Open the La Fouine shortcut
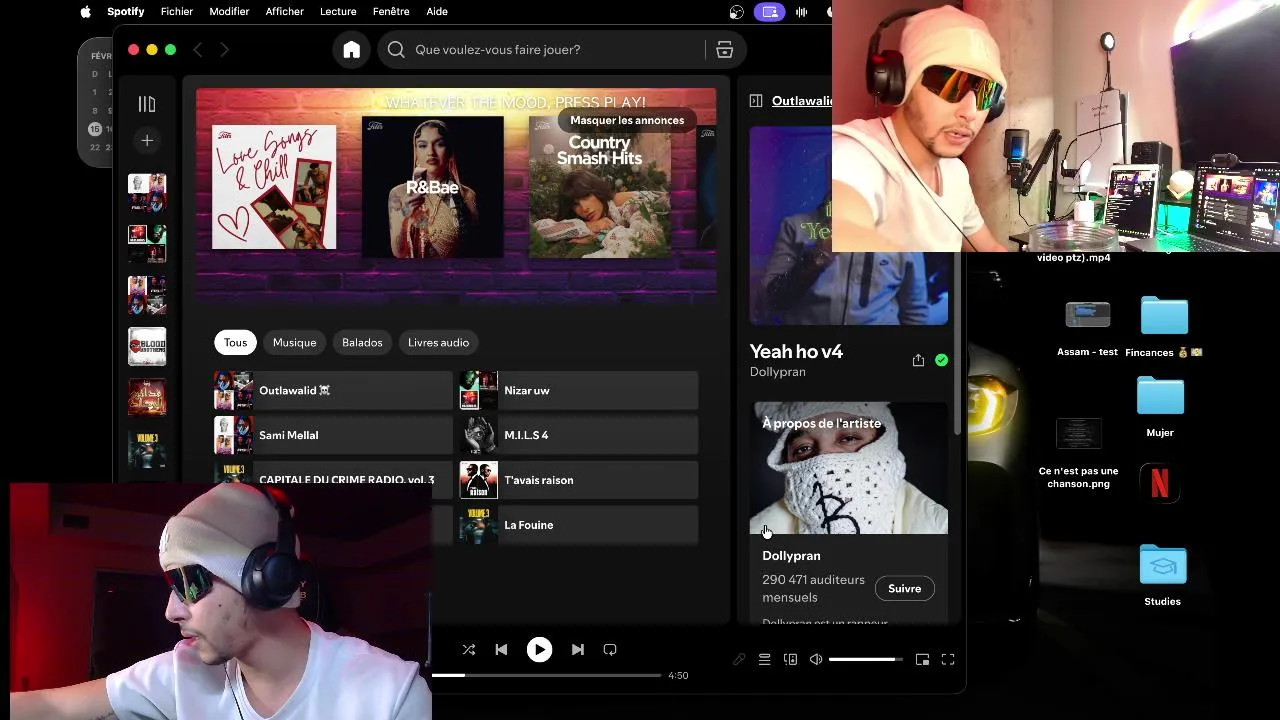 [578, 525]
